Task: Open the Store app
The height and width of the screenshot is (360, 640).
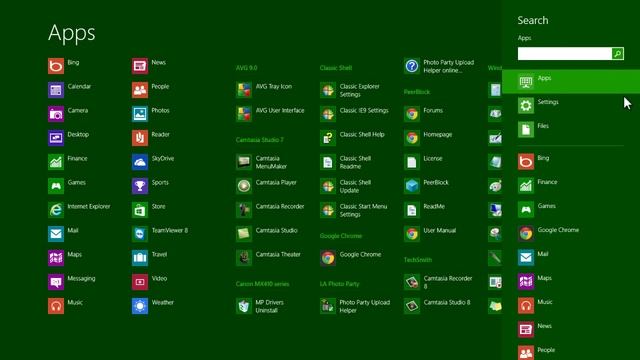Action: (149, 210)
